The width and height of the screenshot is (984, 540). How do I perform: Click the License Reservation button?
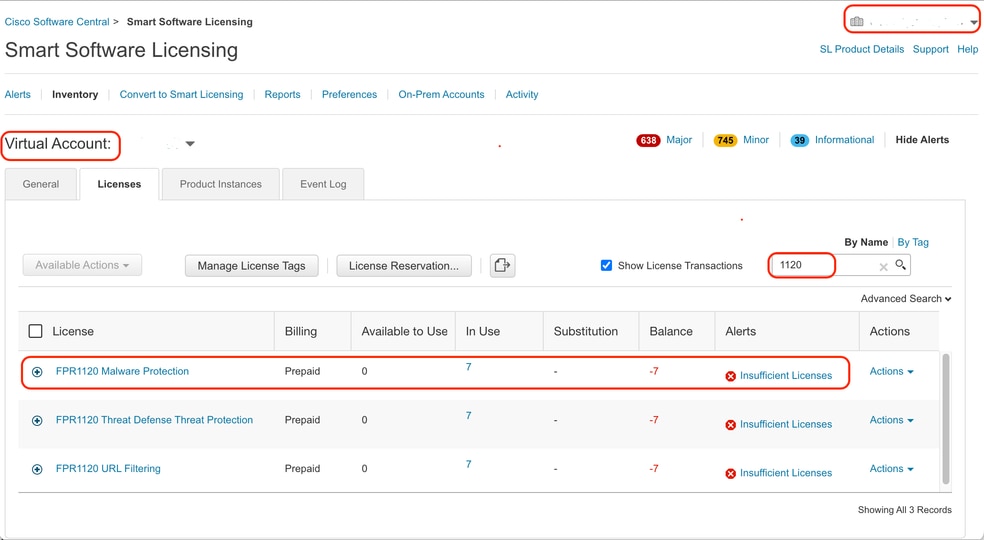pos(404,266)
